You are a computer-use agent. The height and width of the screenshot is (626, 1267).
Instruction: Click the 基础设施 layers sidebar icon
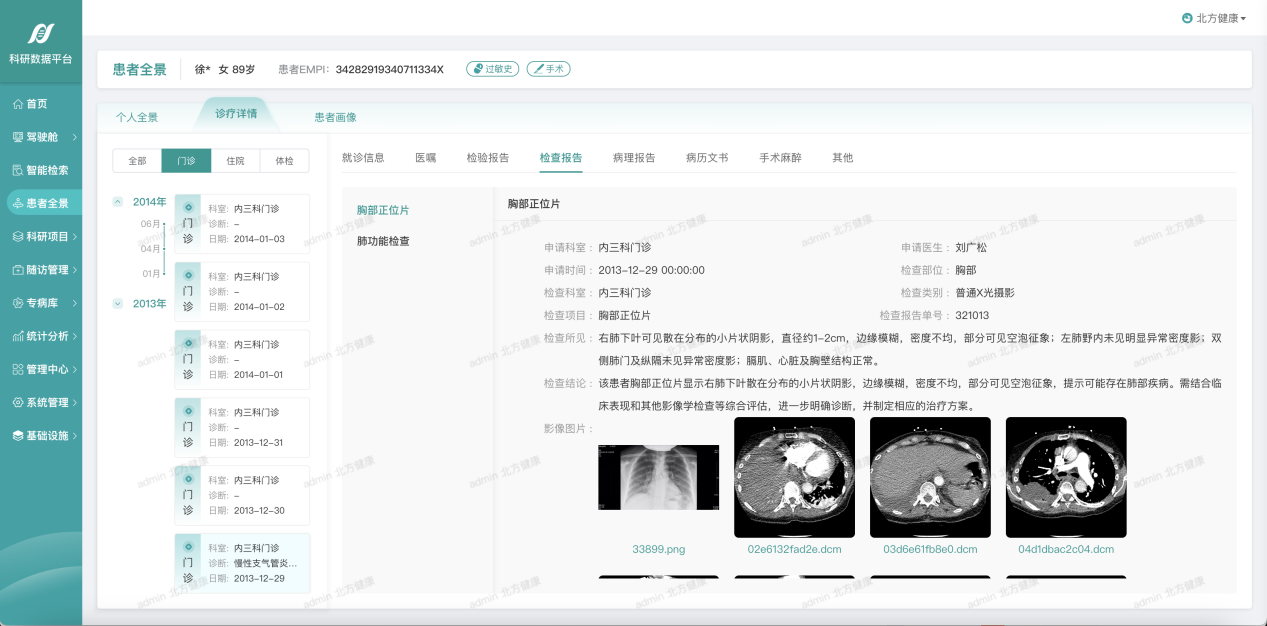pyautogui.click(x=18, y=435)
